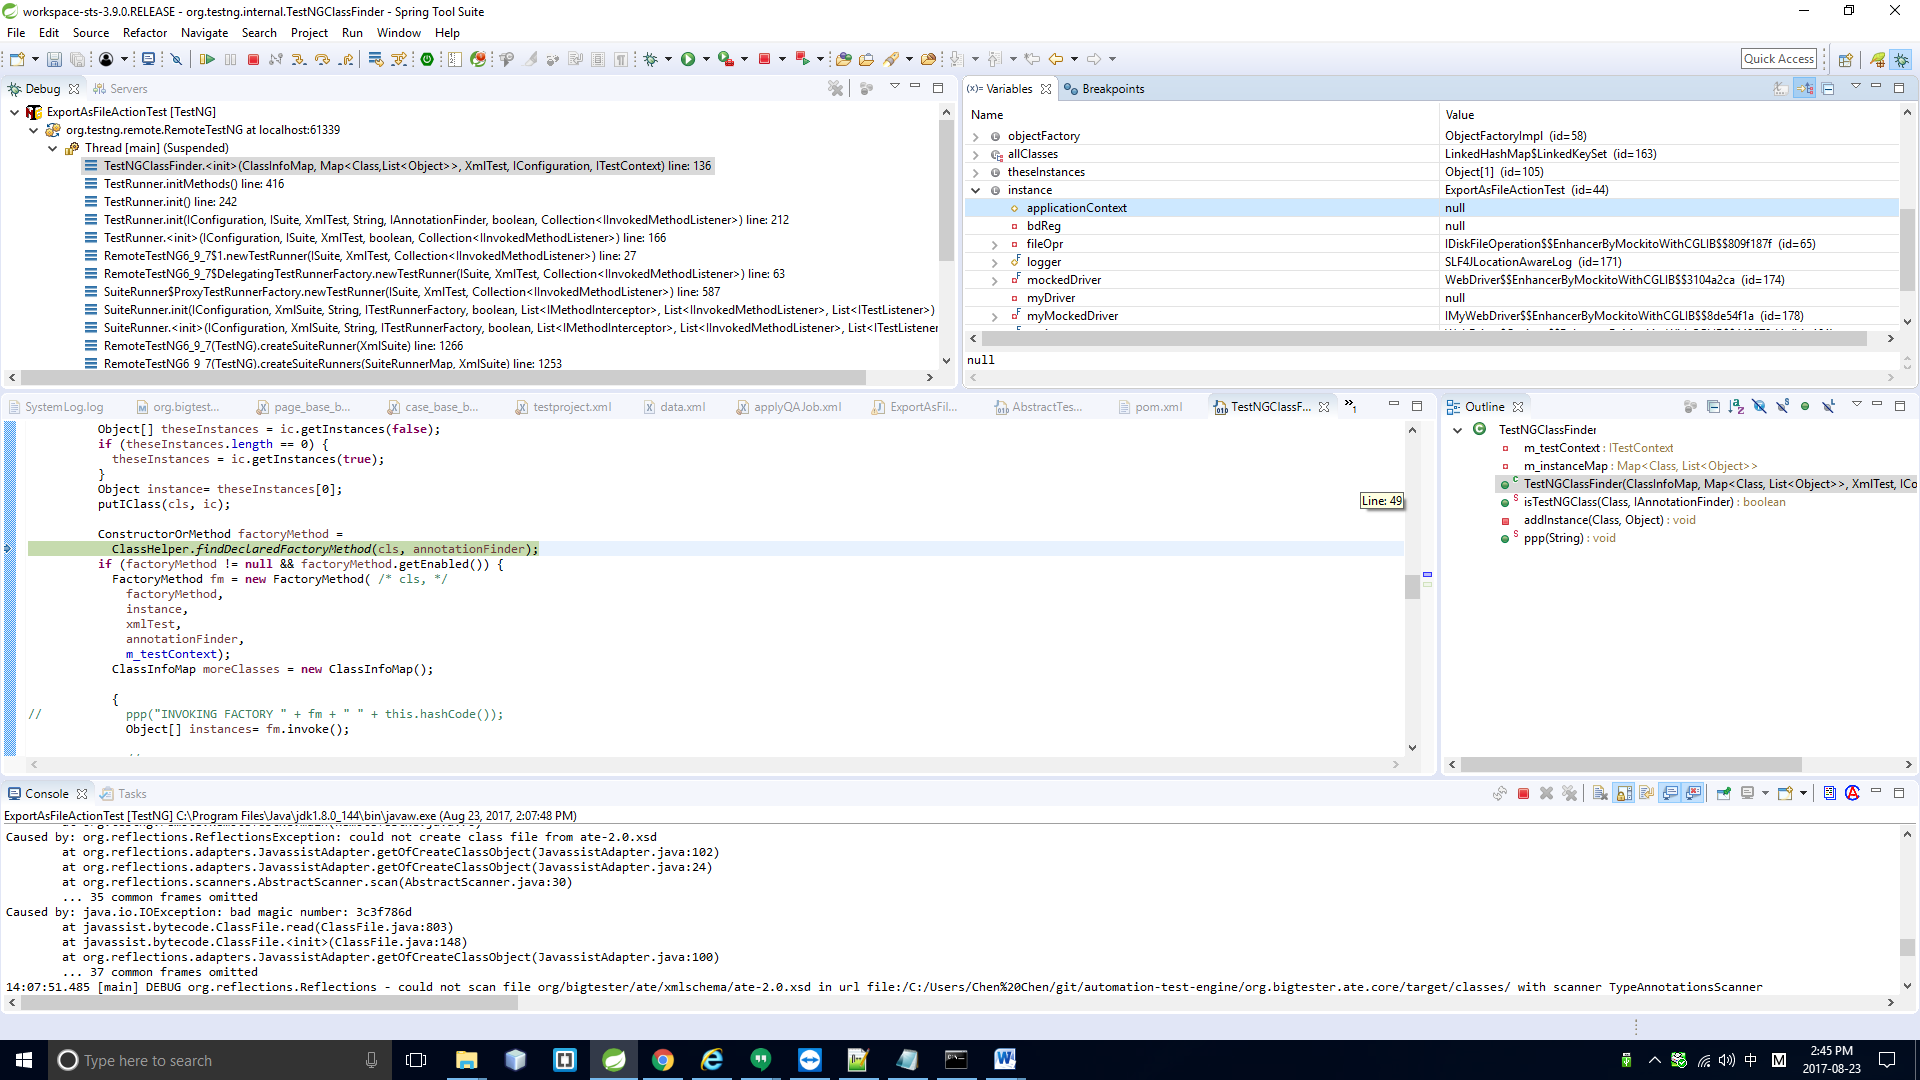
Task: Click the Step Over icon
Action: click(322, 60)
